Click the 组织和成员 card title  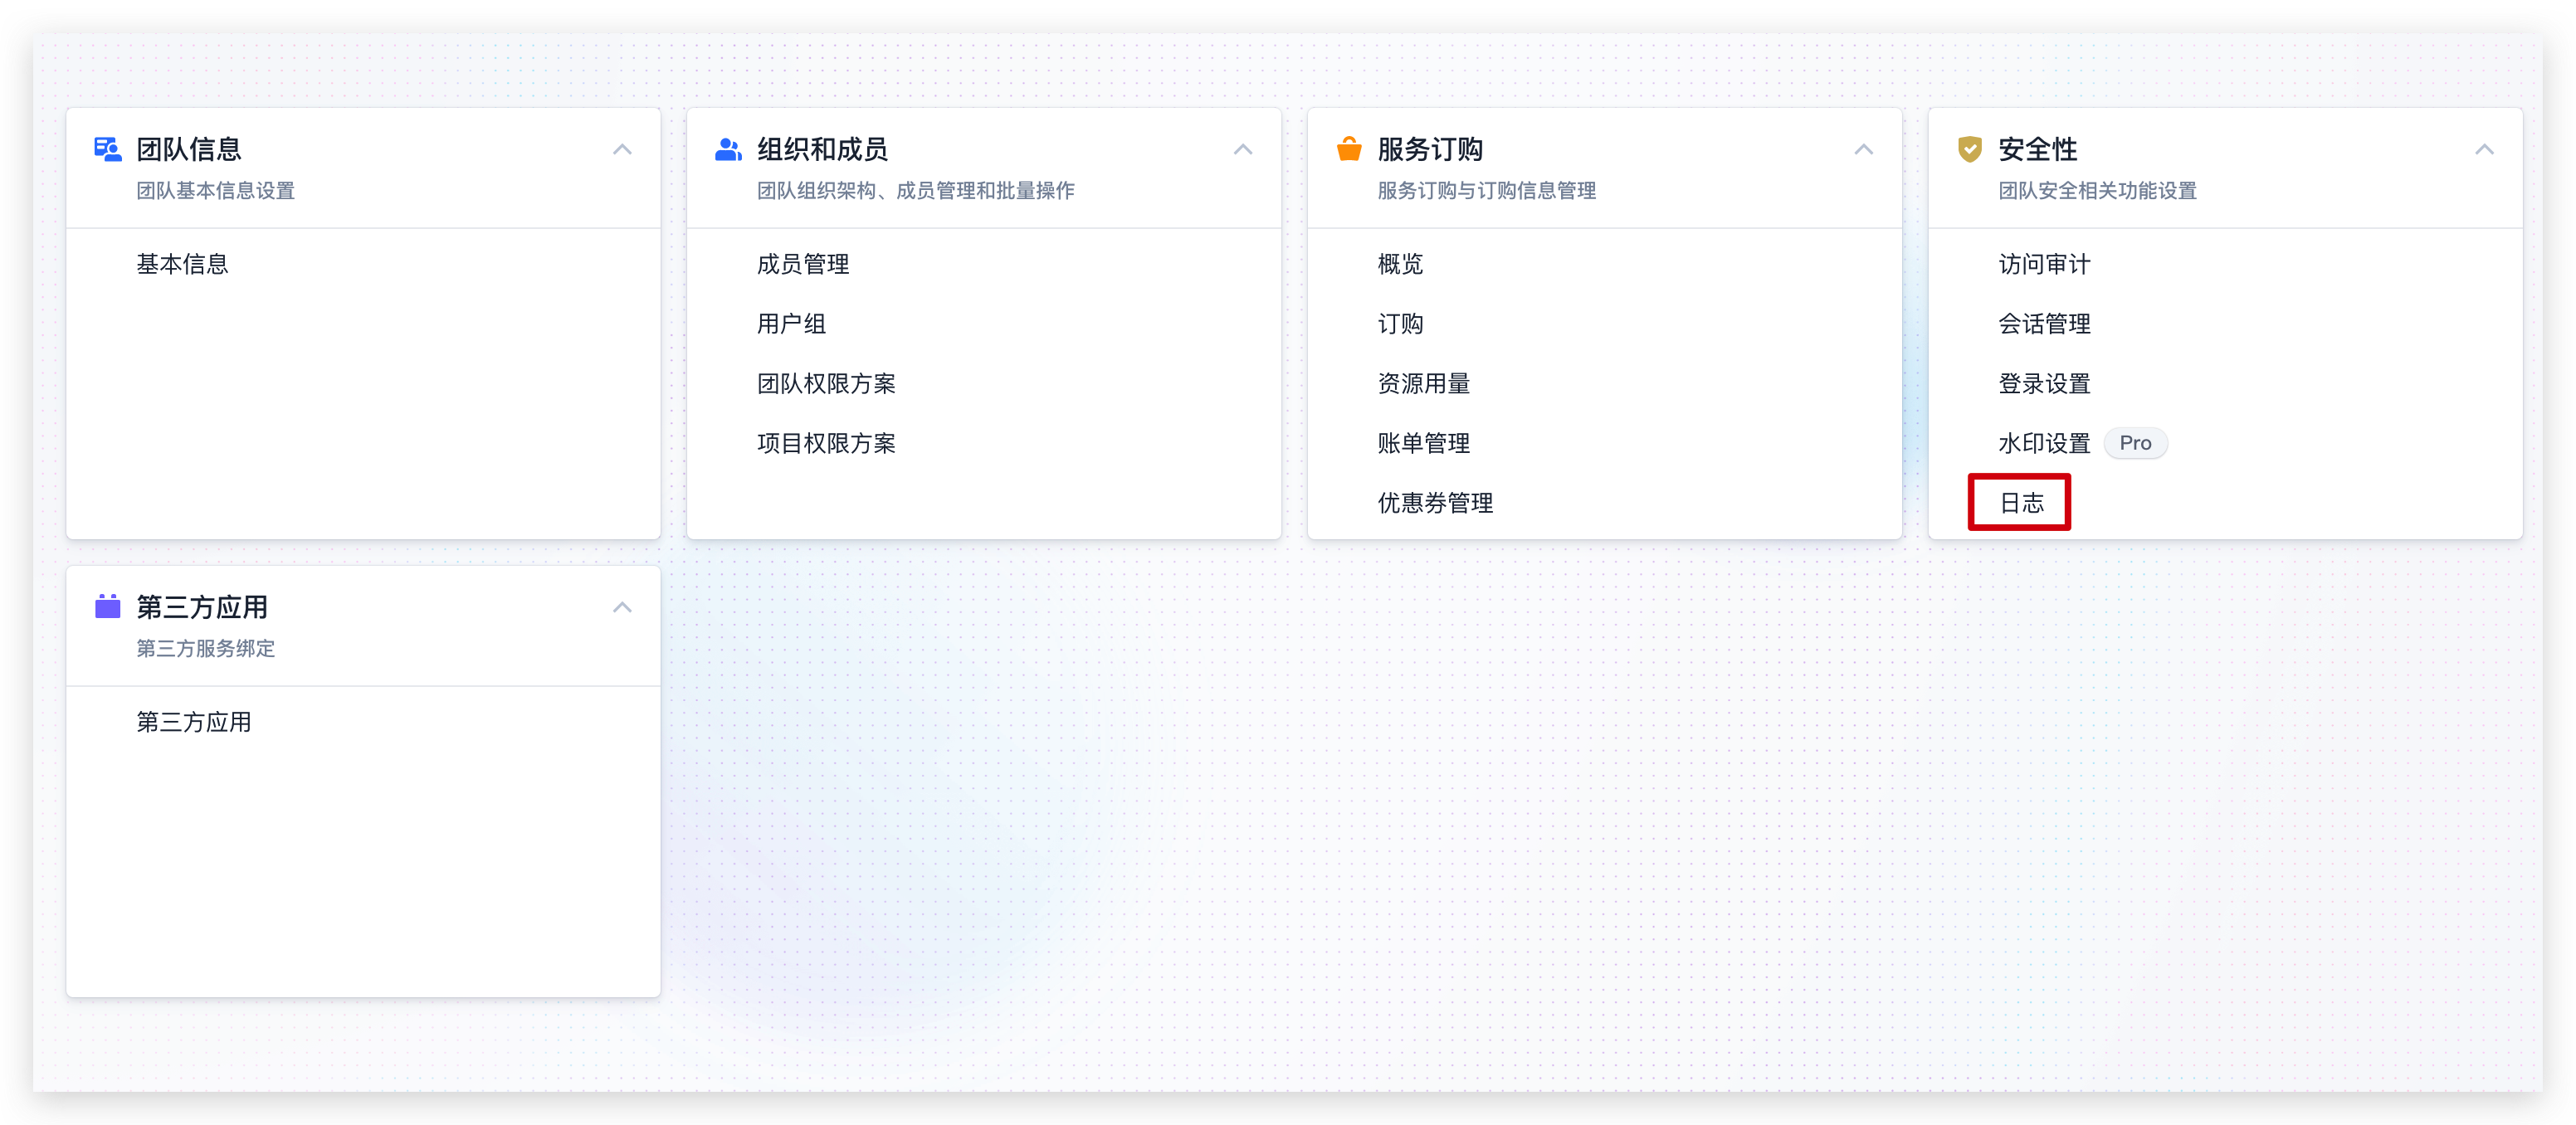[x=822, y=149]
